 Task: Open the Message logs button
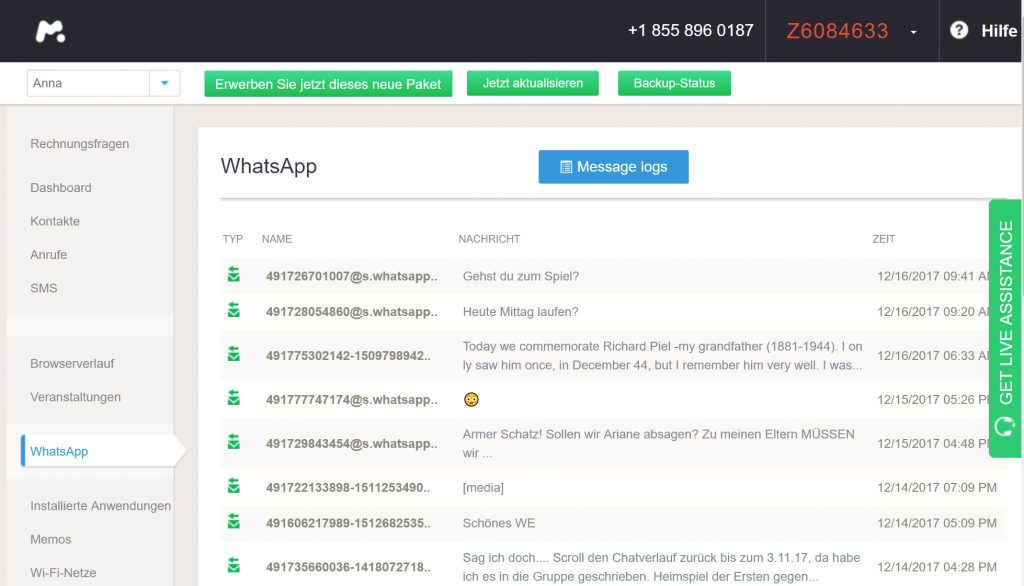(613, 167)
